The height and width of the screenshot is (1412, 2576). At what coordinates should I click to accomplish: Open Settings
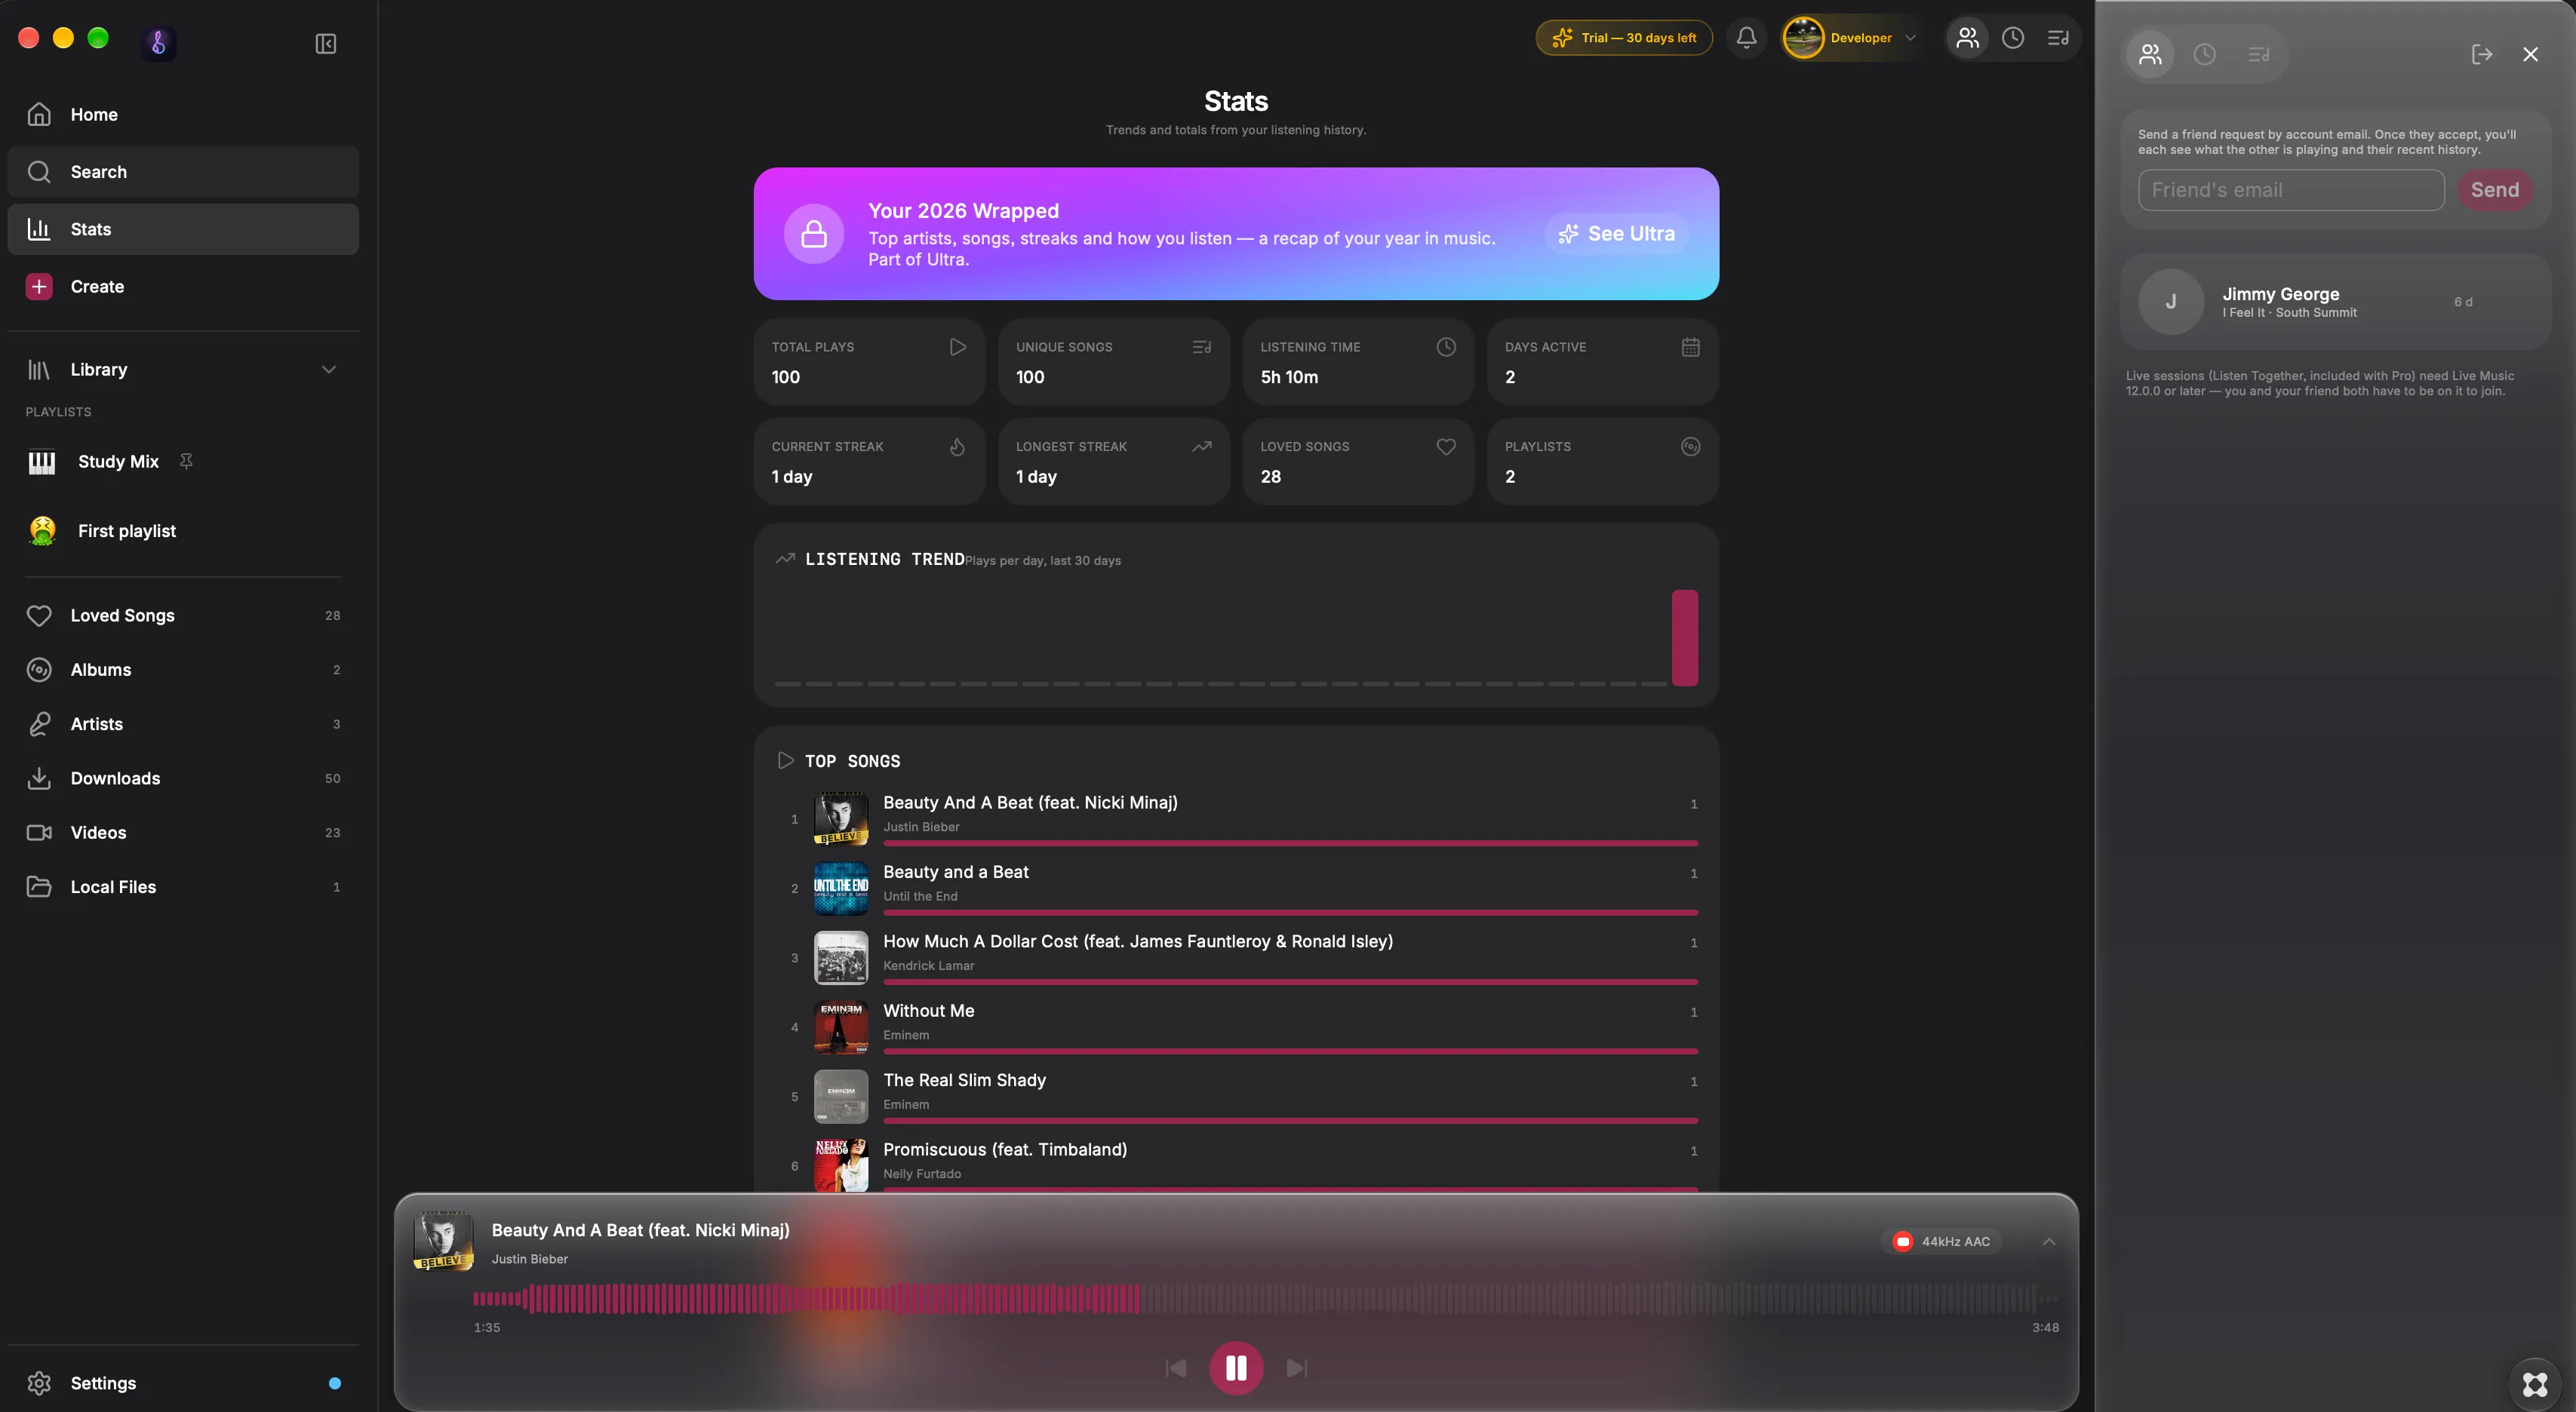[x=183, y=1383]
